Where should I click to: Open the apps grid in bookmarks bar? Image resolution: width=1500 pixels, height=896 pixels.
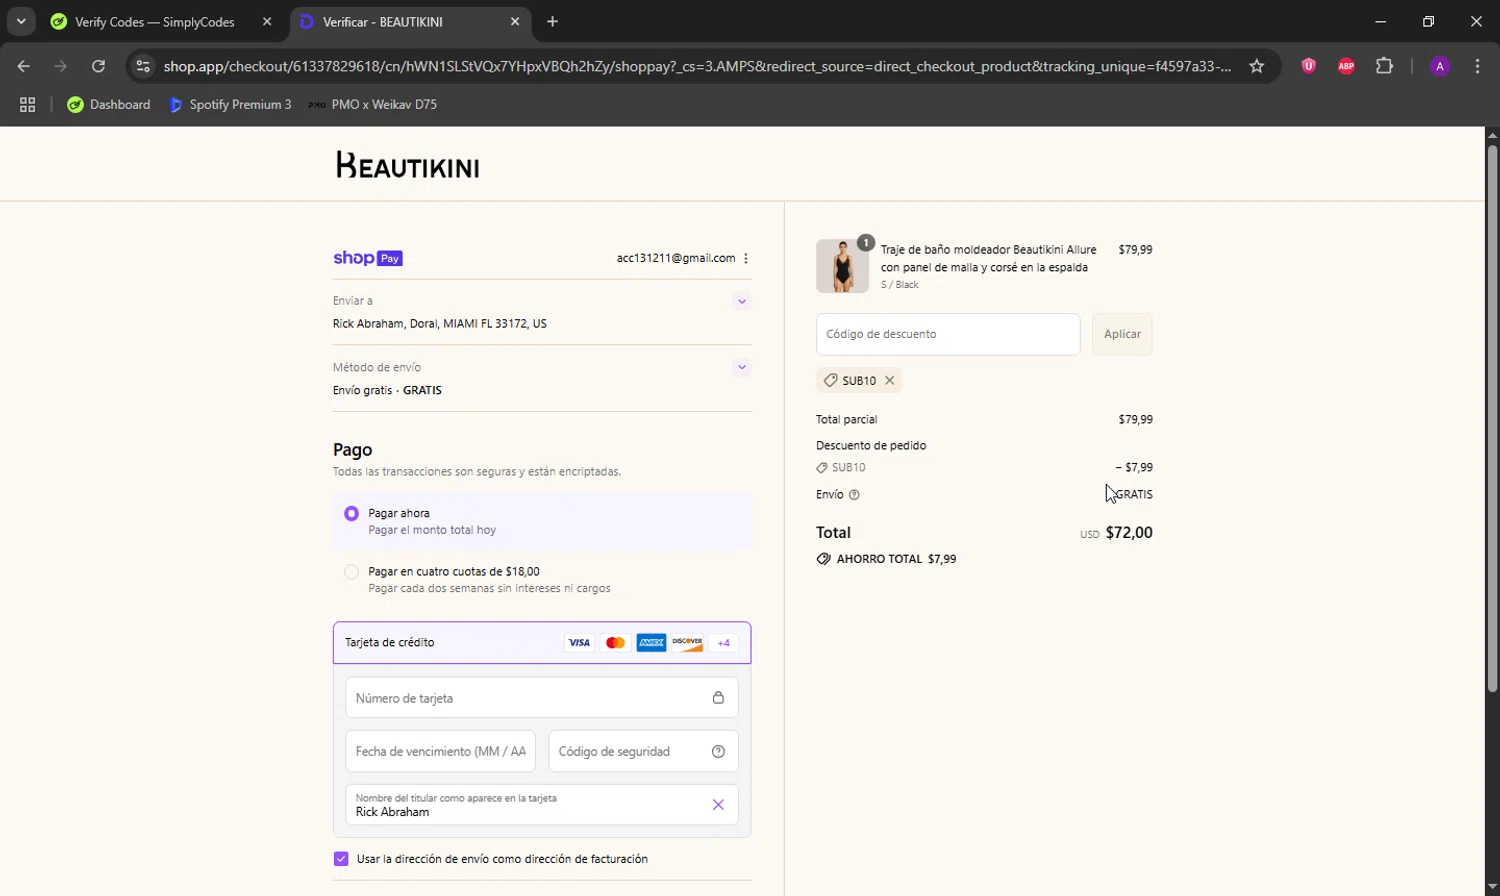(28, 104)
